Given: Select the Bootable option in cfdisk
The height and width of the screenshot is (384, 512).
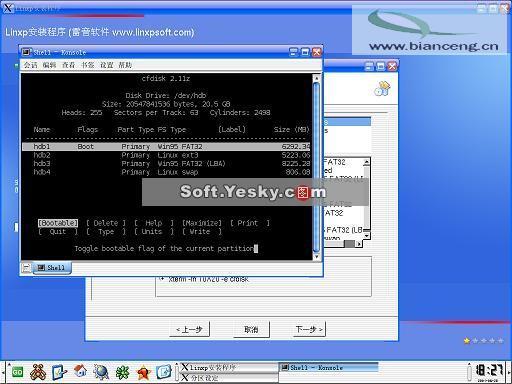Looking at the screenshot, I should (x=58, y=223).
